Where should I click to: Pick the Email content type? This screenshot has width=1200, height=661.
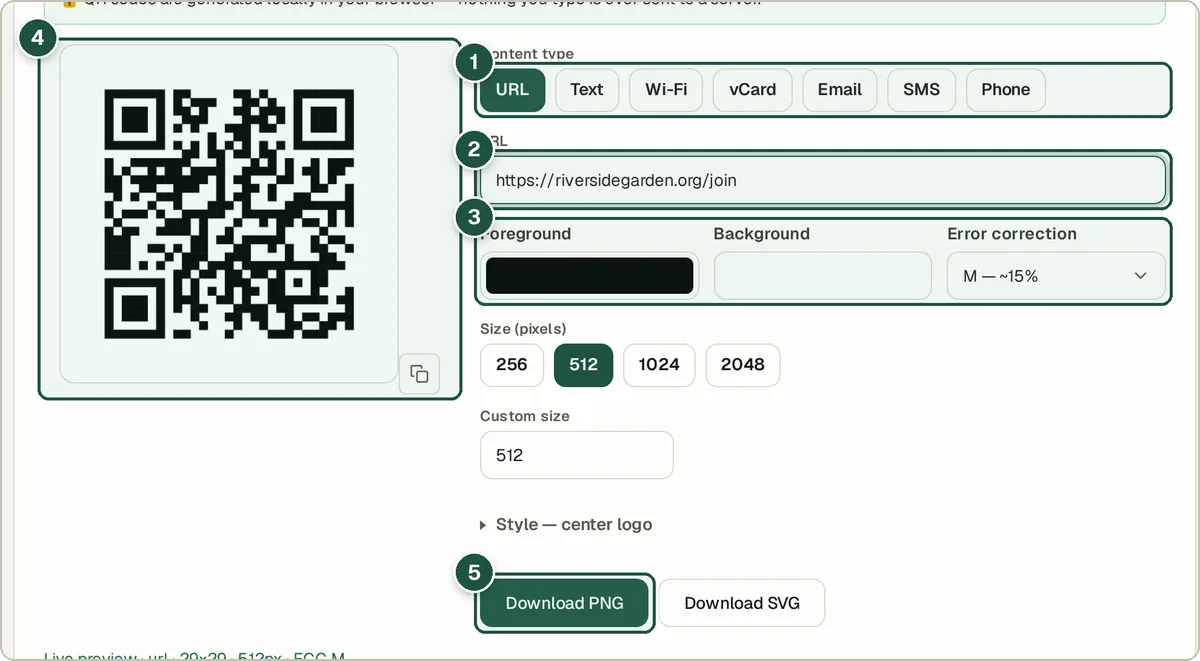coord(840,90)
